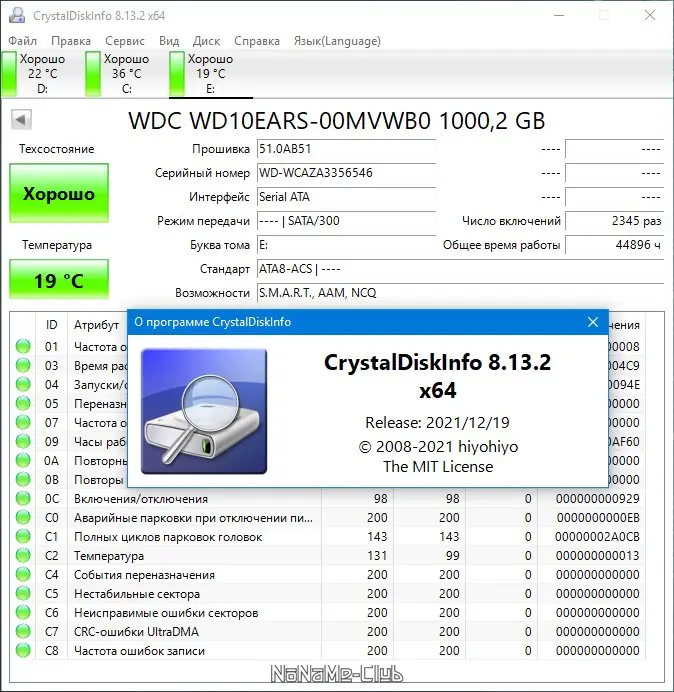Select the Аварийные парковки при отключении row
The height and width of the screenshot is (692, 674).
328,518
